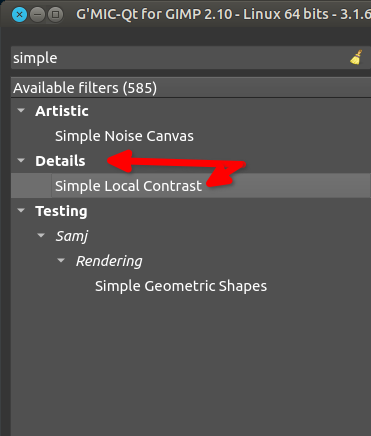Select the Artistic category label
This screenshot has width=371, height=436.
coord(62,111)
